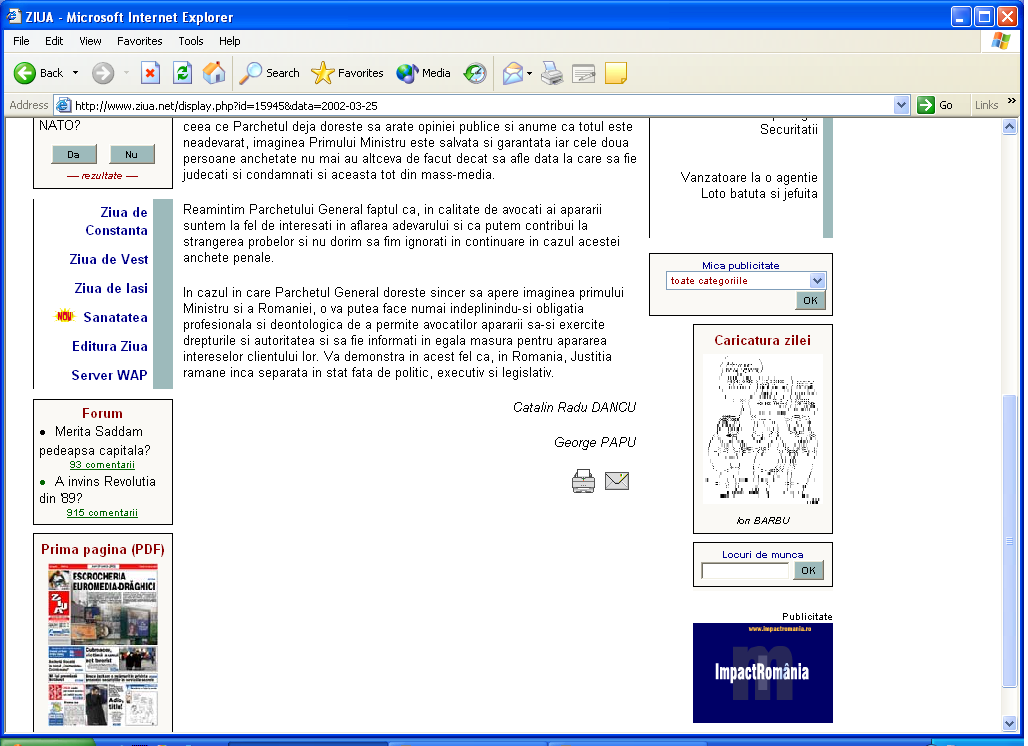Open the Tools menu
This screenshot has height=746, width=1028.
[191, 41]
